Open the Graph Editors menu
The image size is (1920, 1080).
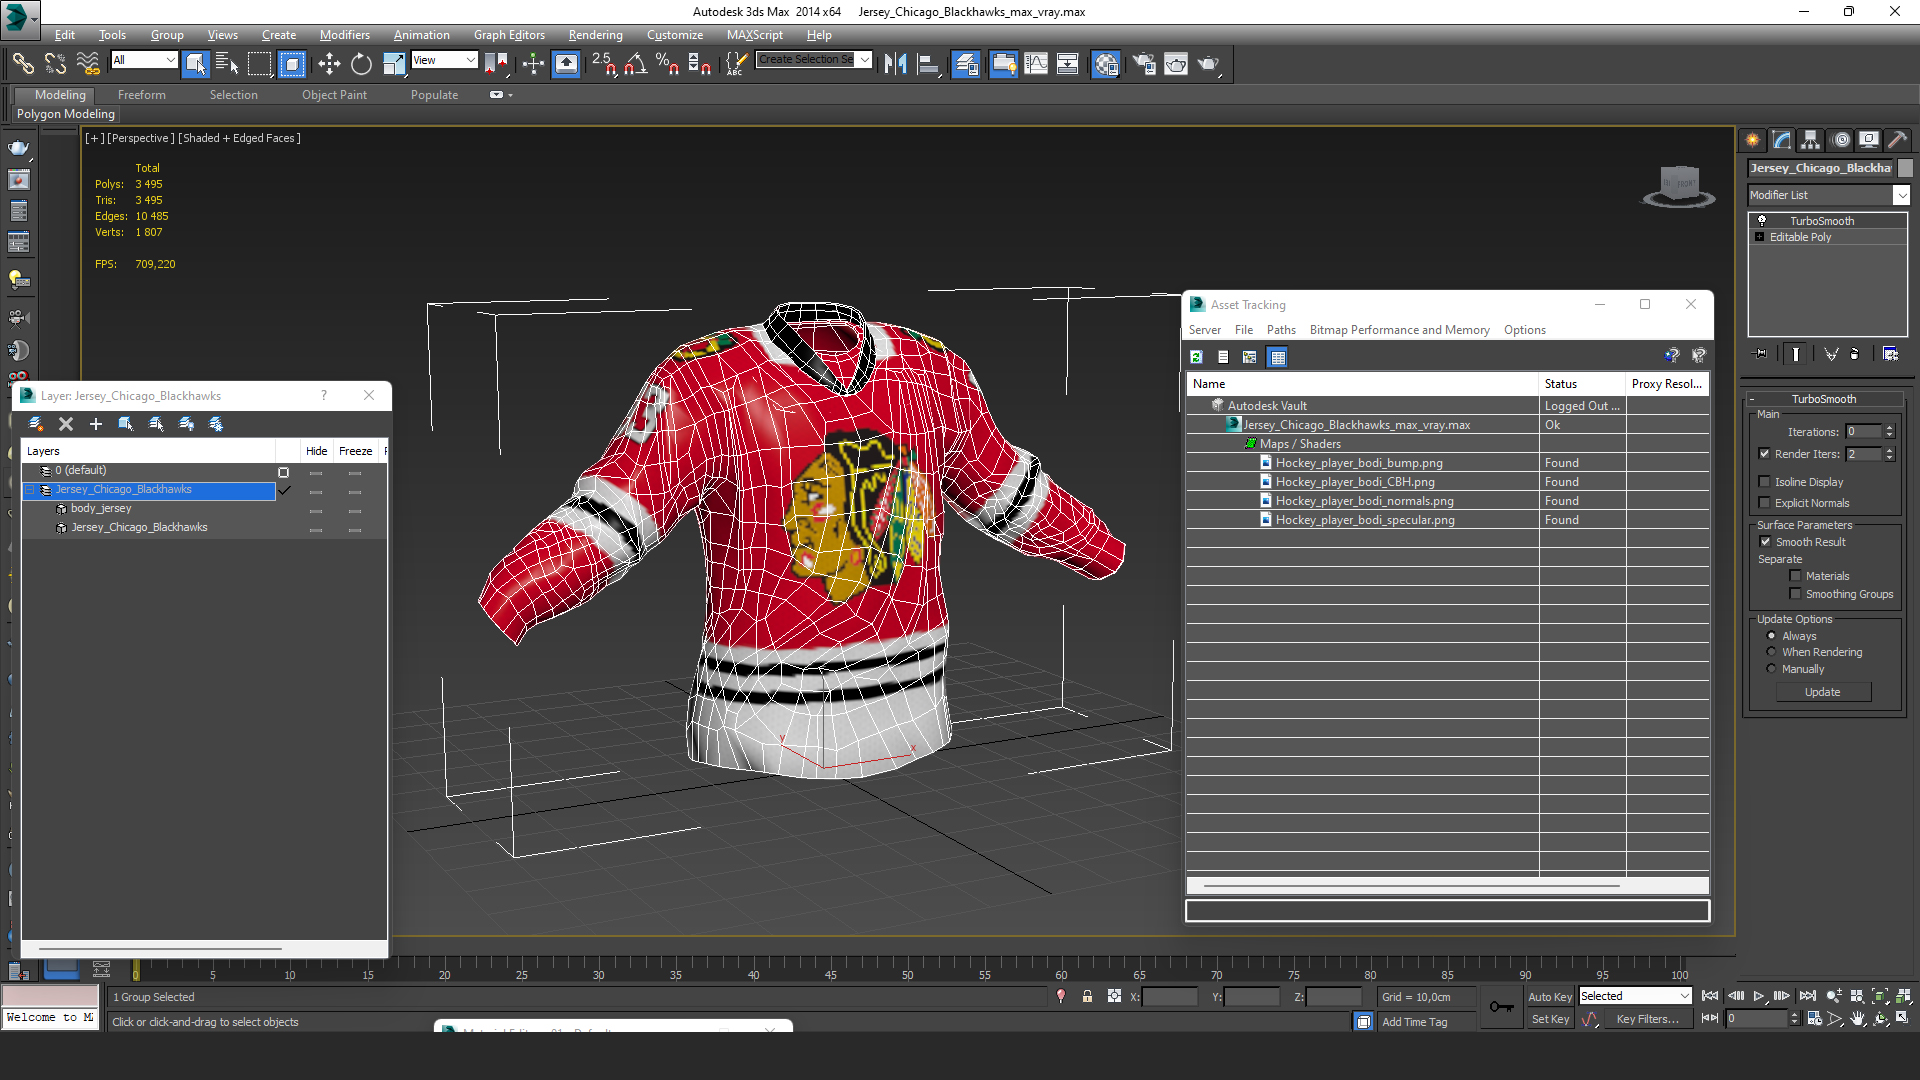pos(509,35)
